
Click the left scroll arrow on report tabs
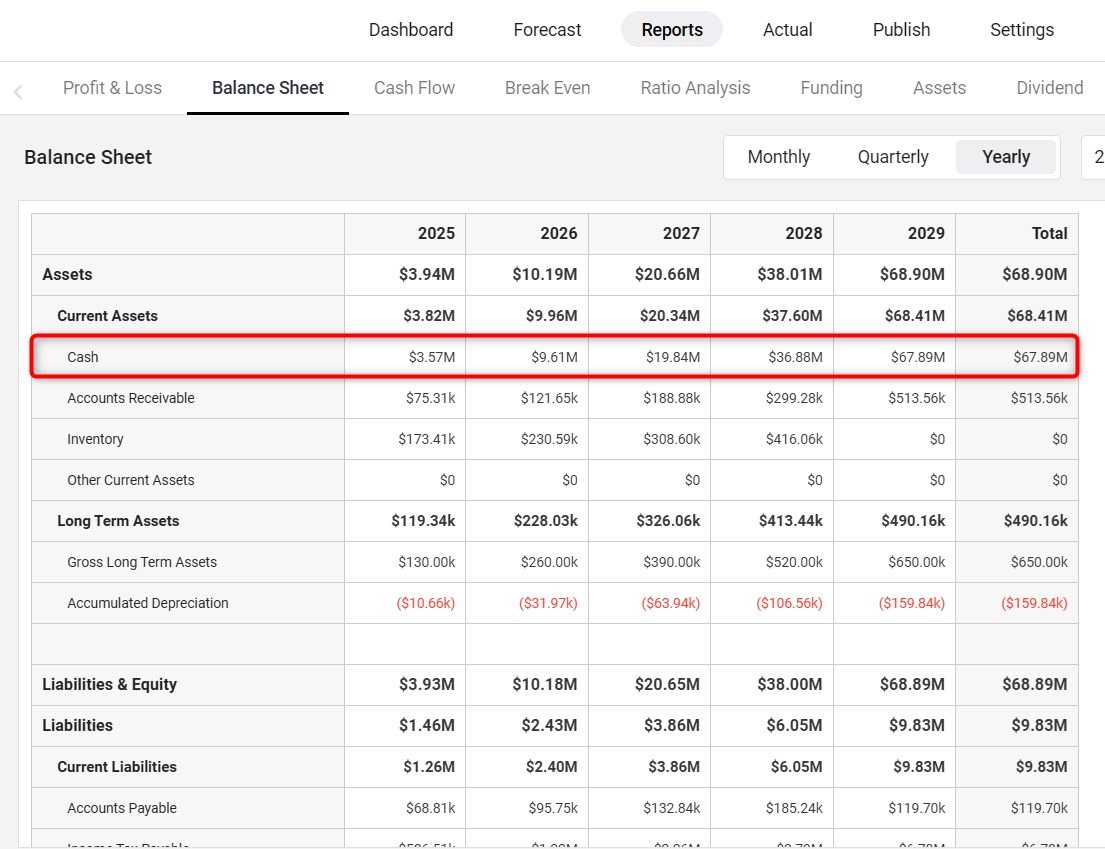click(x=18, y=92)
